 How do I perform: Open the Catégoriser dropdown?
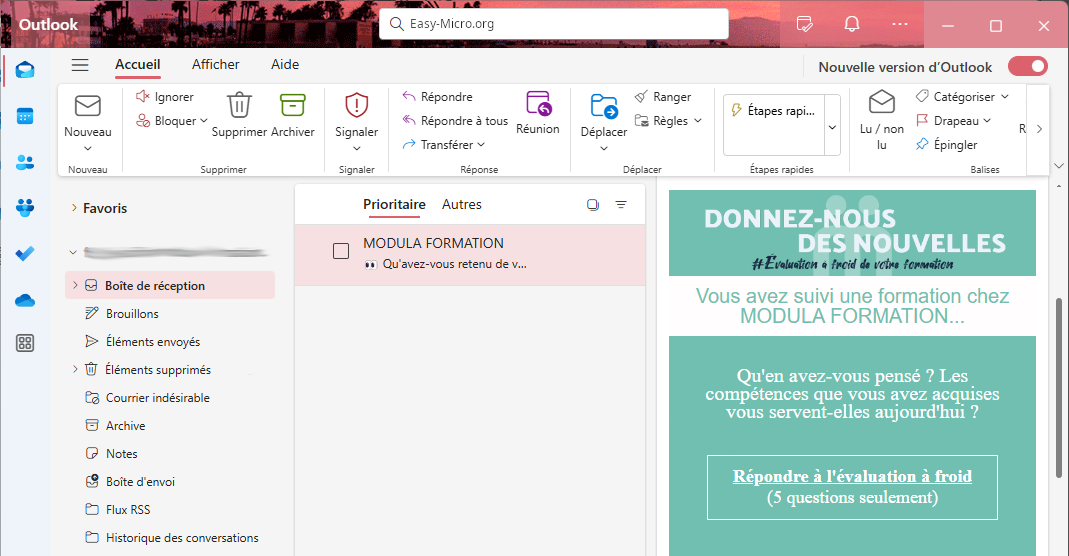click(x=1005, y=97)
